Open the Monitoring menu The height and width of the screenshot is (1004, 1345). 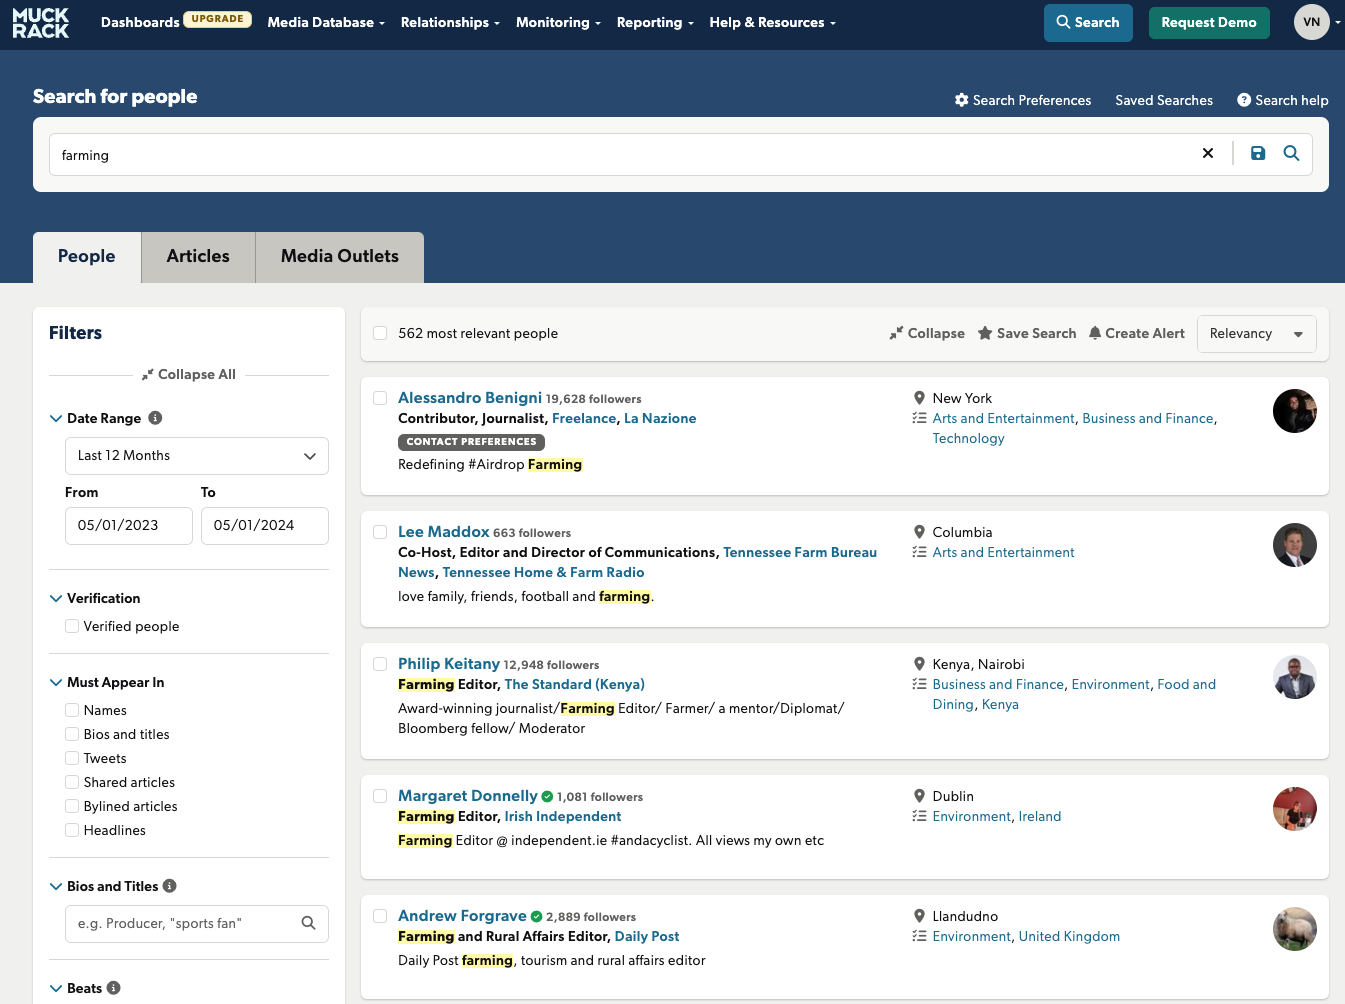tap(558, 22)
